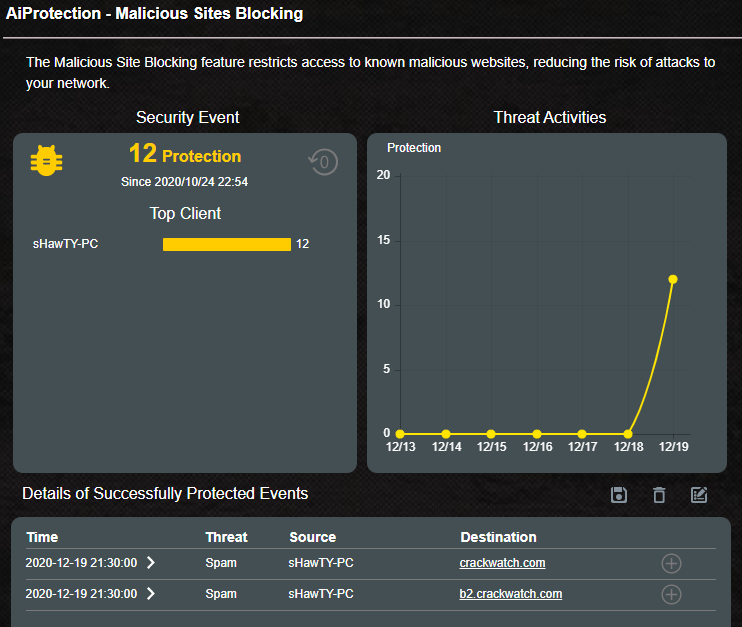This screenshot has height=627, width=742.
Task: Open the edit list icon above events table
Action: click(699, 495)
